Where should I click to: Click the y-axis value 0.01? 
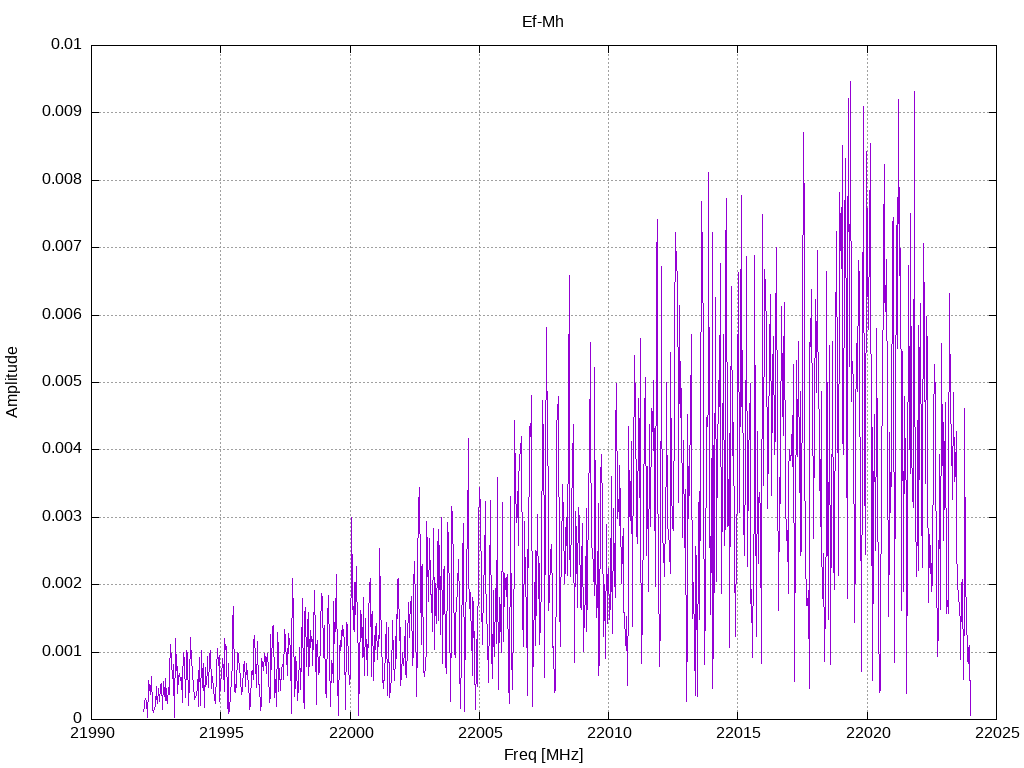pyautogui.click(x=66, y=44)
